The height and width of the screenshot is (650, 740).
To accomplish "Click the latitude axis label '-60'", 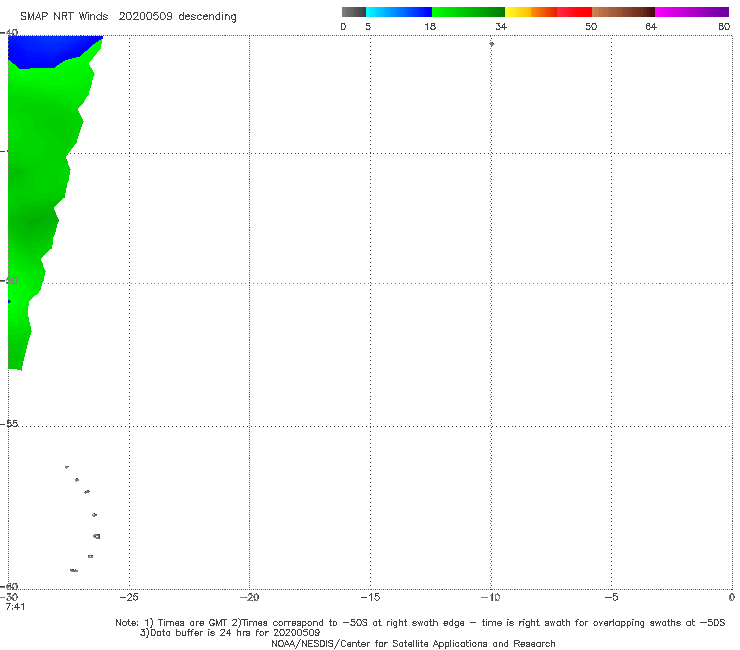I will tap(9, 586).
